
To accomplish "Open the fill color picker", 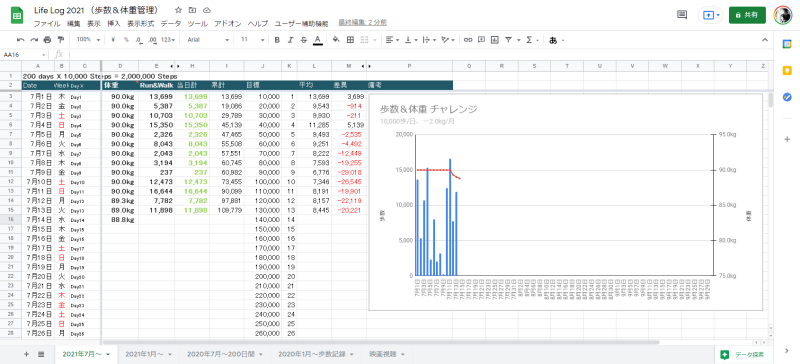I will click(336, 40).
